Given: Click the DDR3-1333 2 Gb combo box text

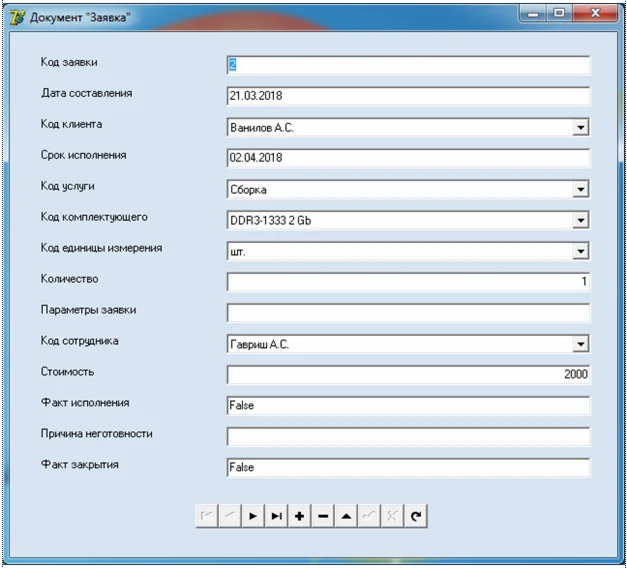Looking at the screenshot, I should 270,220.
